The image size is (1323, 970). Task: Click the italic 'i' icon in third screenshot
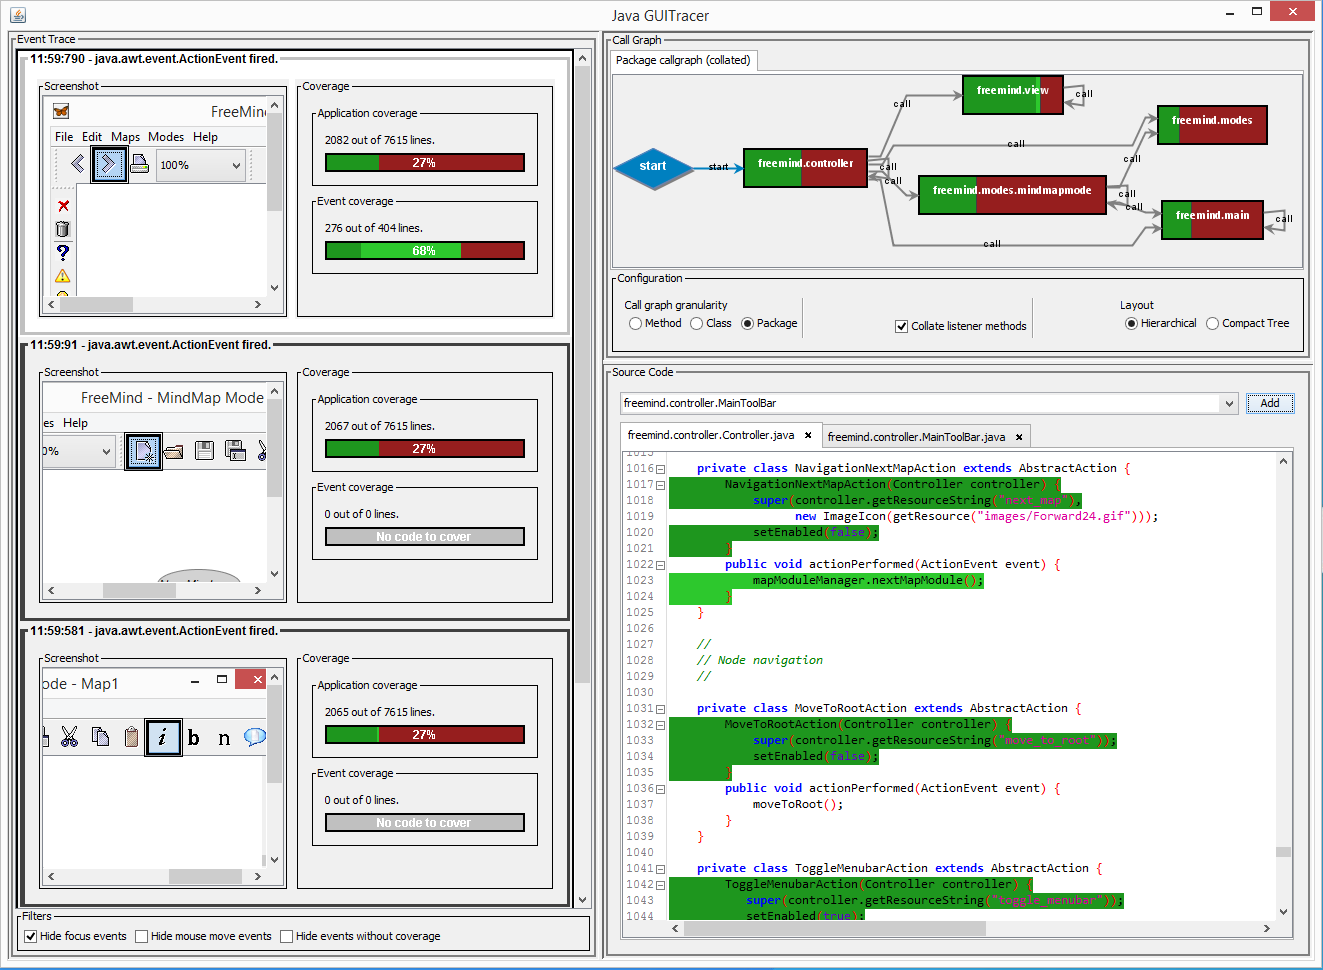coord(163,737)
